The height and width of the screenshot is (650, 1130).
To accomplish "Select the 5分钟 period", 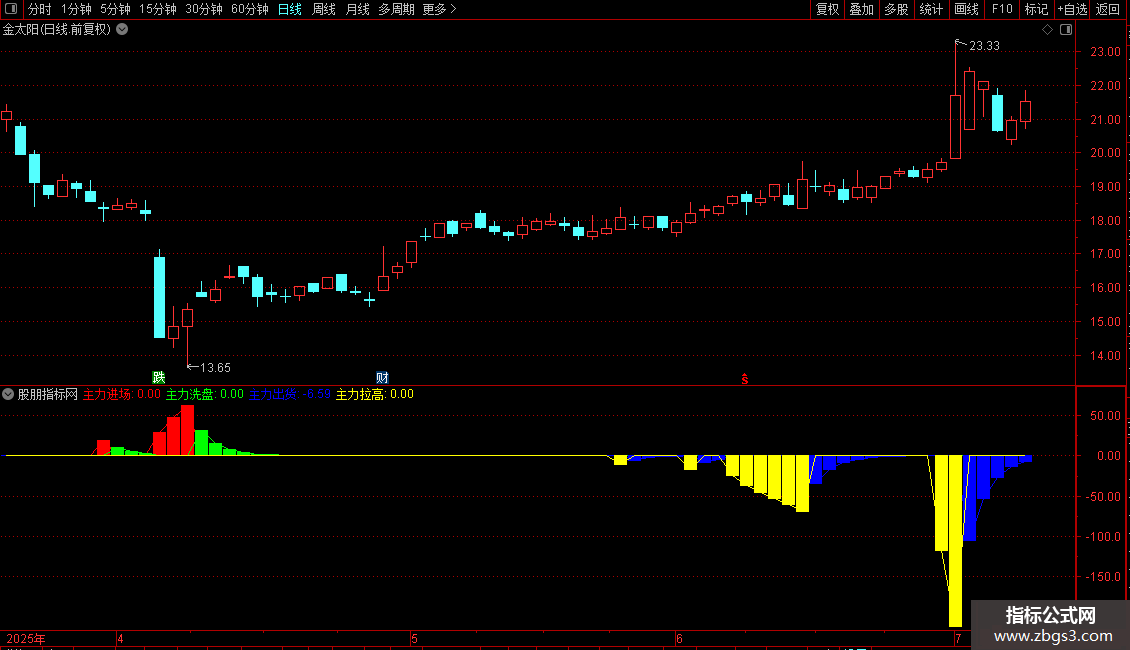I will (115, 9).
